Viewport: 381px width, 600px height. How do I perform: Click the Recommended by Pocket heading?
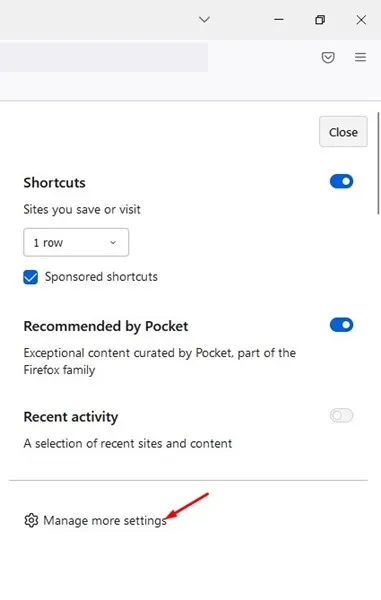pyautogui.click(x=106, y=326)
